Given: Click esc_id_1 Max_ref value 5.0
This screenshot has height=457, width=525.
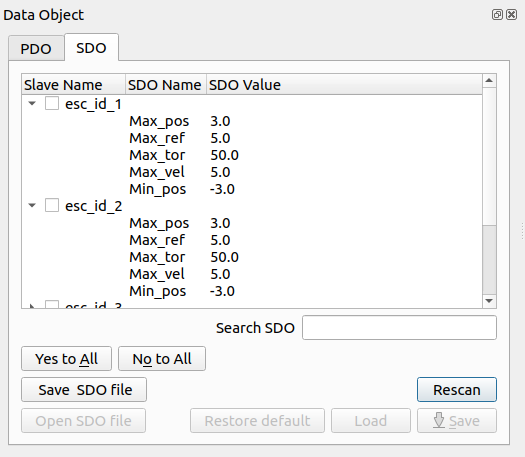Looking at the screenshot, I should point(220,138).
